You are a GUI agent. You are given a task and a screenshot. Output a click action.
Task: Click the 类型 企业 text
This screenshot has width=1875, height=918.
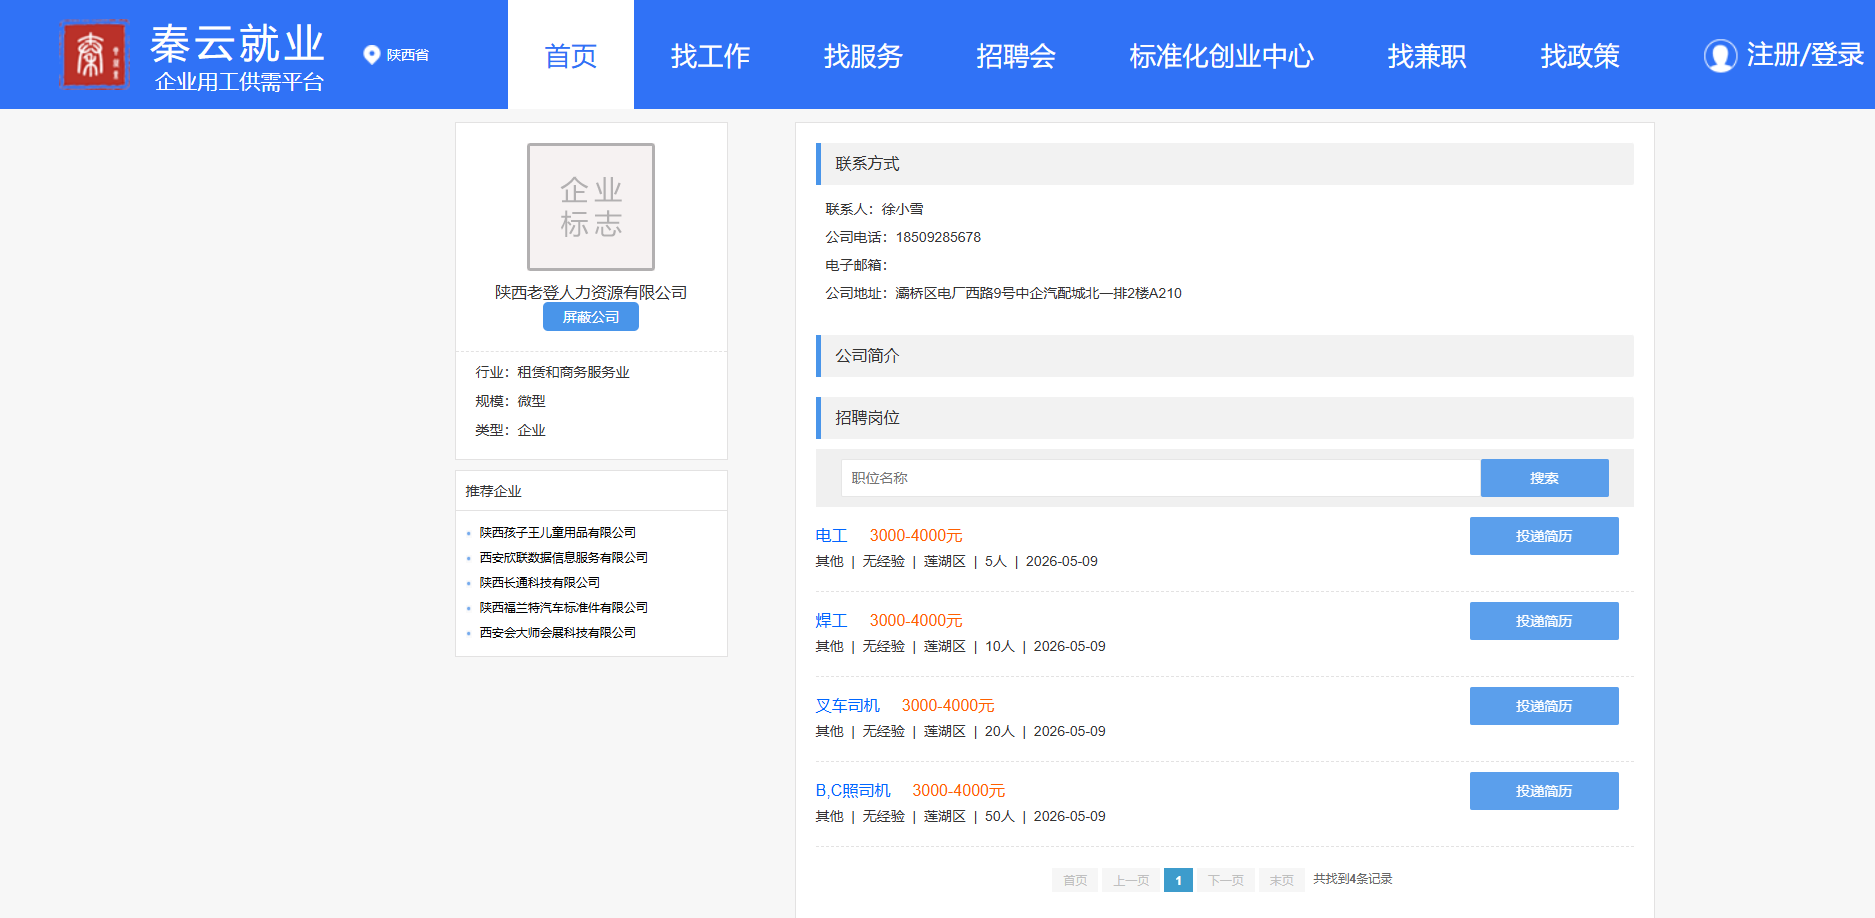[x=510, y=430]
